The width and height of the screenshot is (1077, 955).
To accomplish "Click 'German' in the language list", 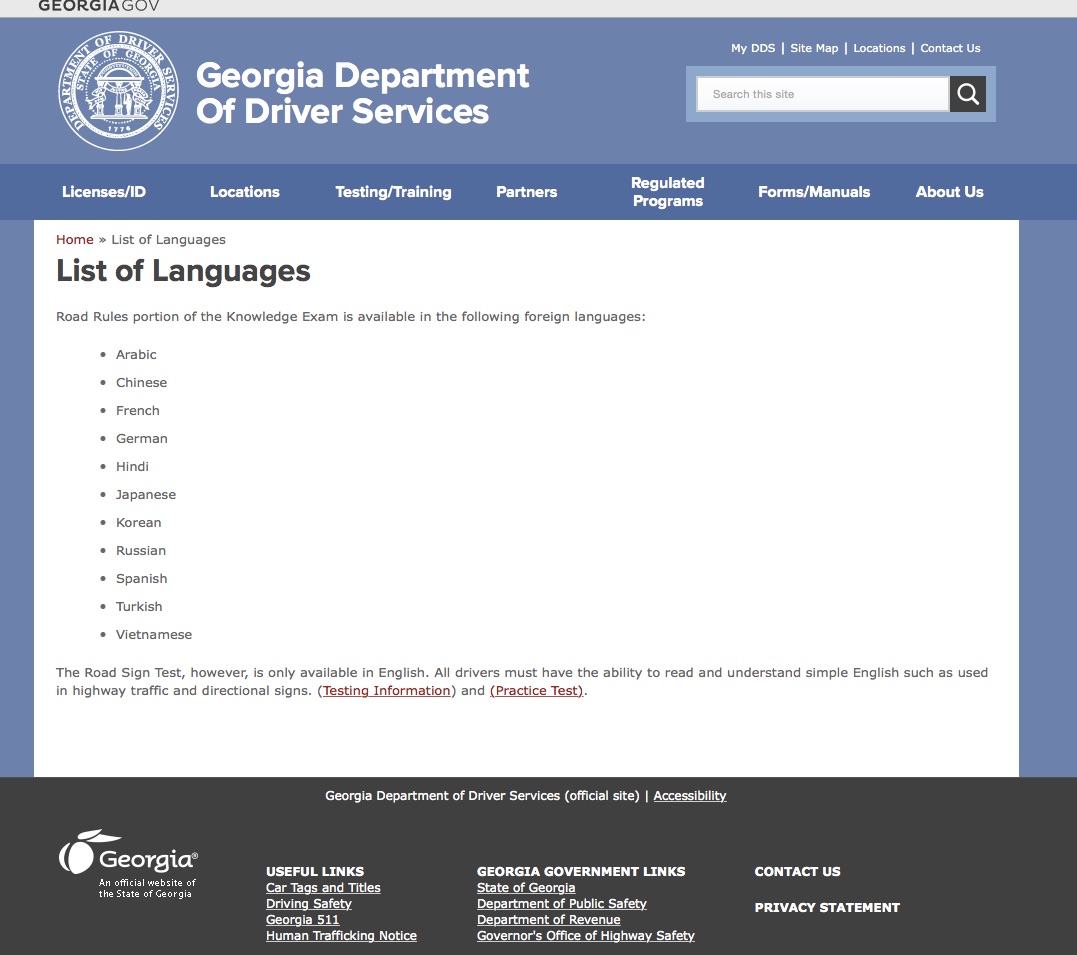I will point(141,438).
